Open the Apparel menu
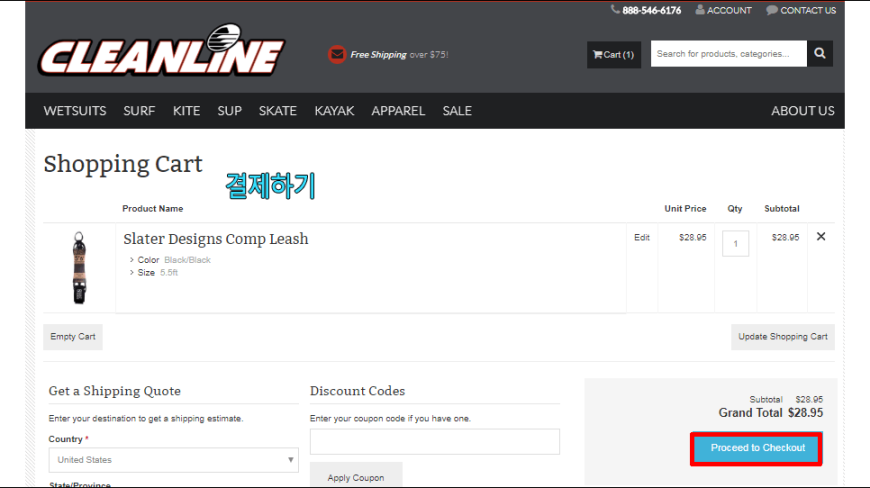Image resolution: width=870 pixels, height=488 pixels. 398,111
